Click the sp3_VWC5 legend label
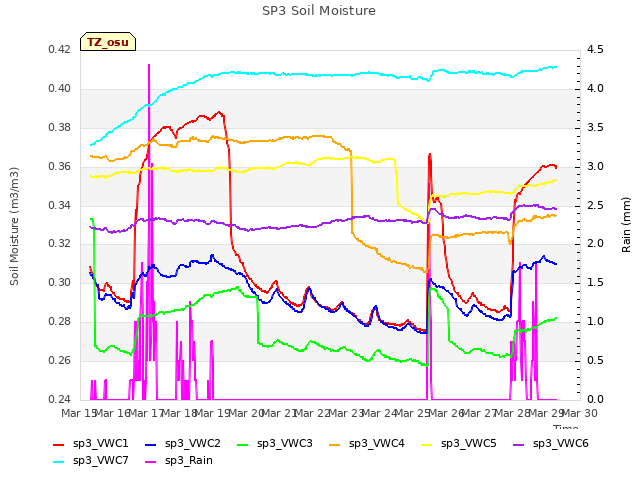 pos(469,443)
